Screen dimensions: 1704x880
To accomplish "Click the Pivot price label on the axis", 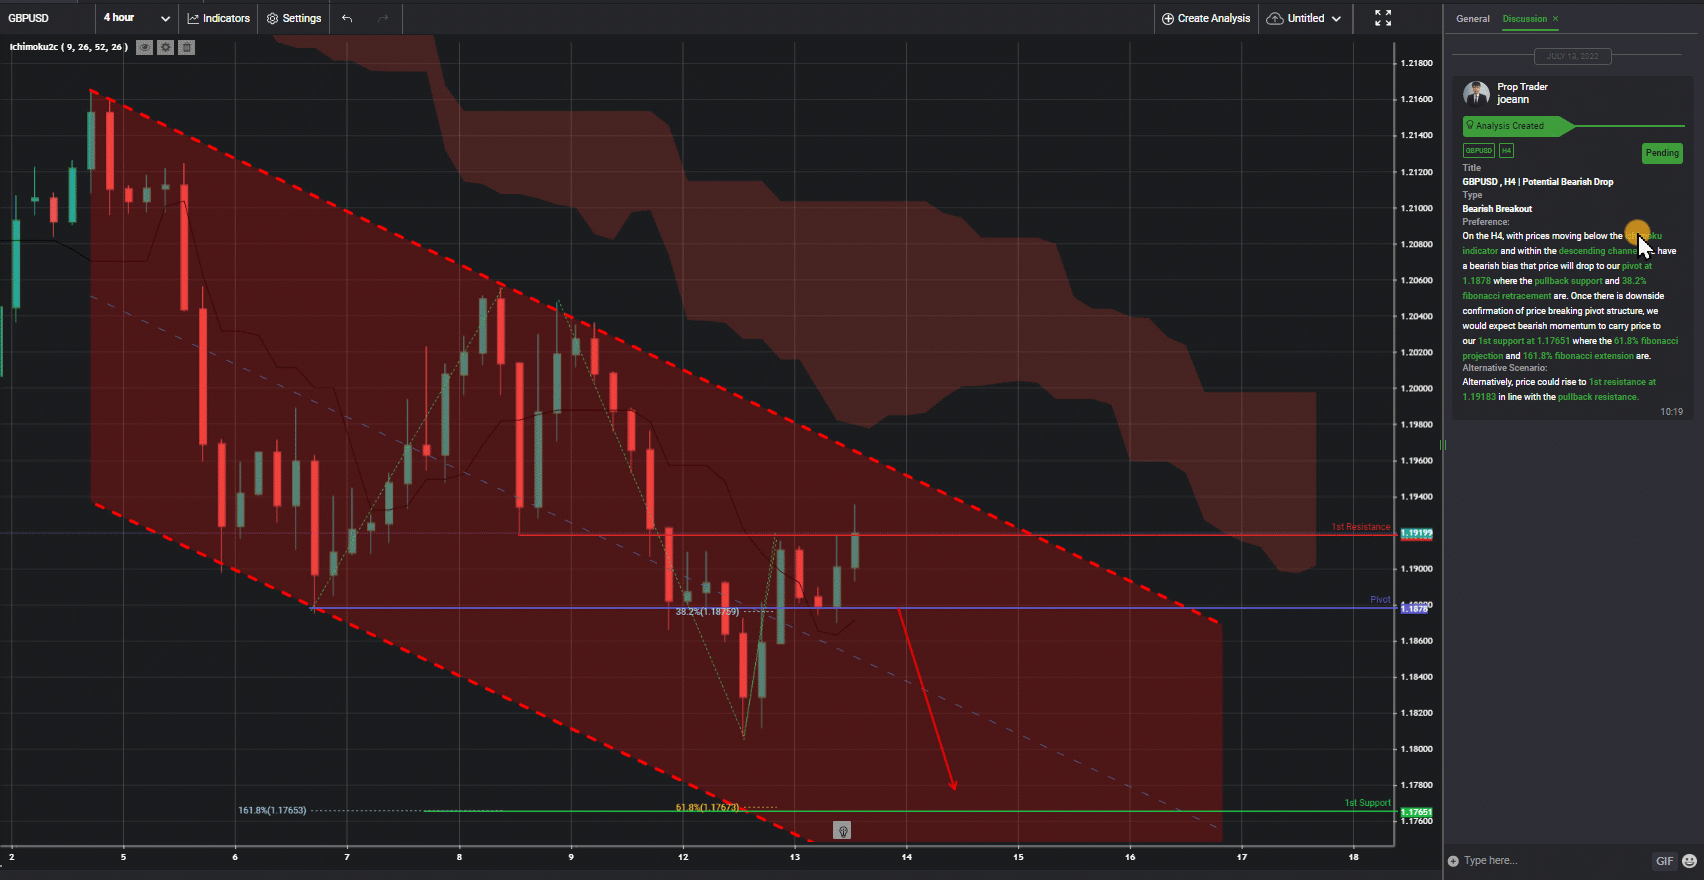I will pos(1416,608).
